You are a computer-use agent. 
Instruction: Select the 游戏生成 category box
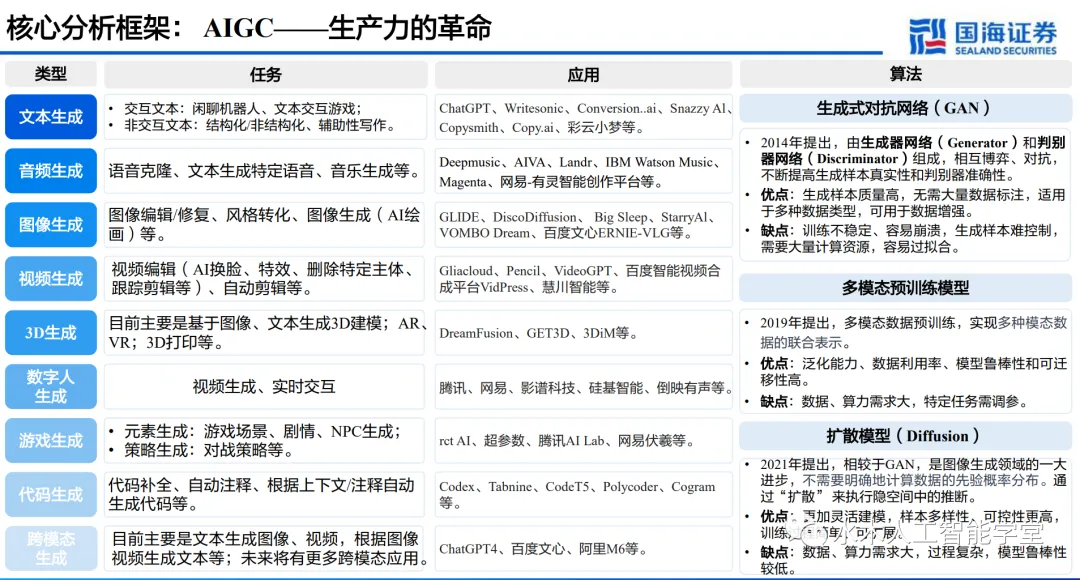(x=51, y=440)
